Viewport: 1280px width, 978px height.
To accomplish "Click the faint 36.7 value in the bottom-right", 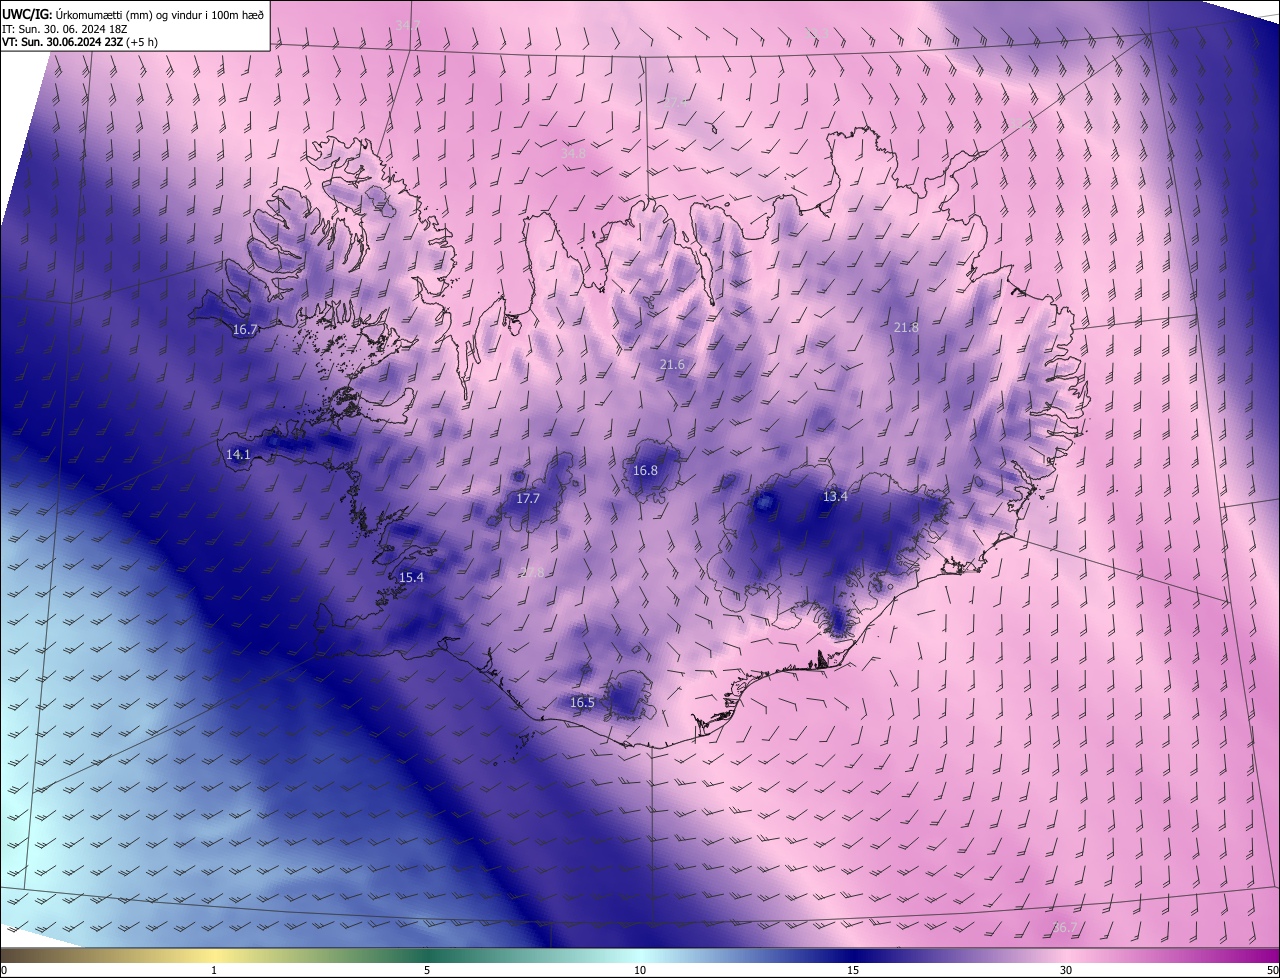I will point(1066,927).
